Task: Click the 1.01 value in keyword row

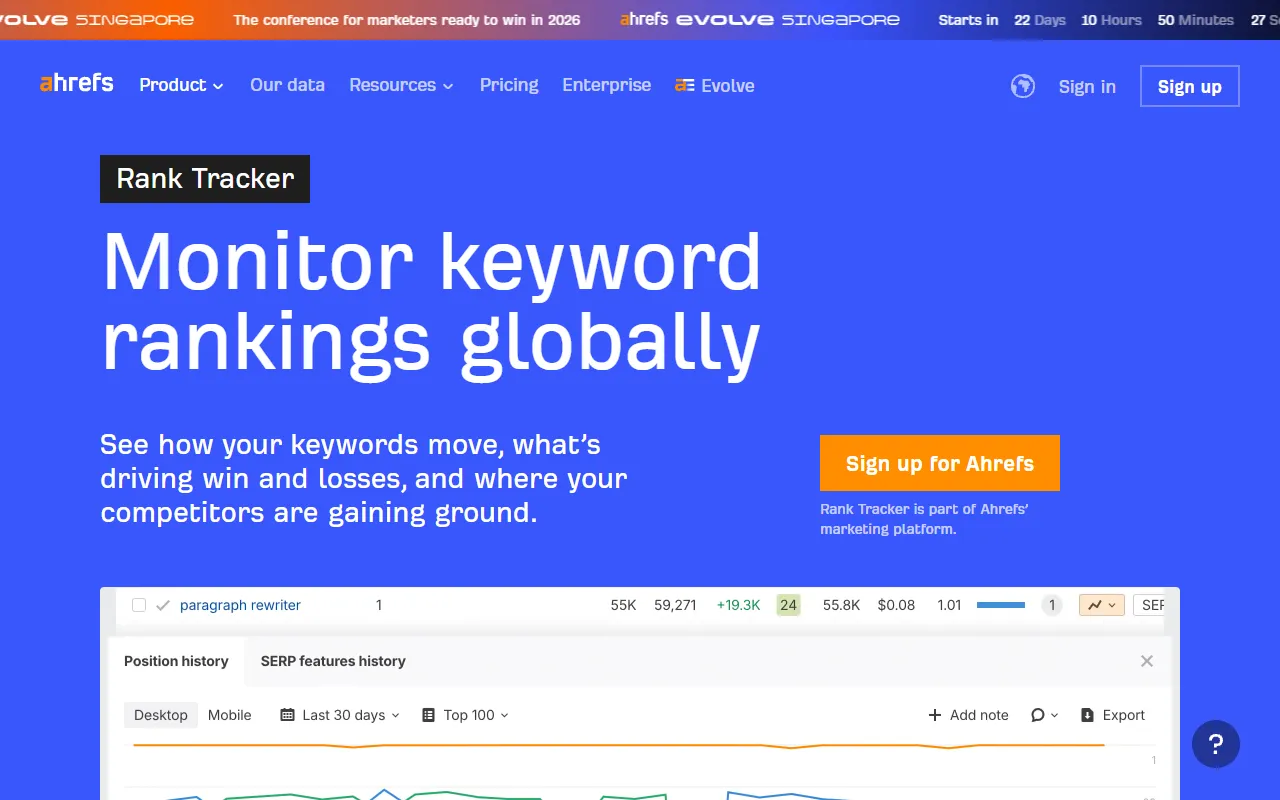Action: 949,605
